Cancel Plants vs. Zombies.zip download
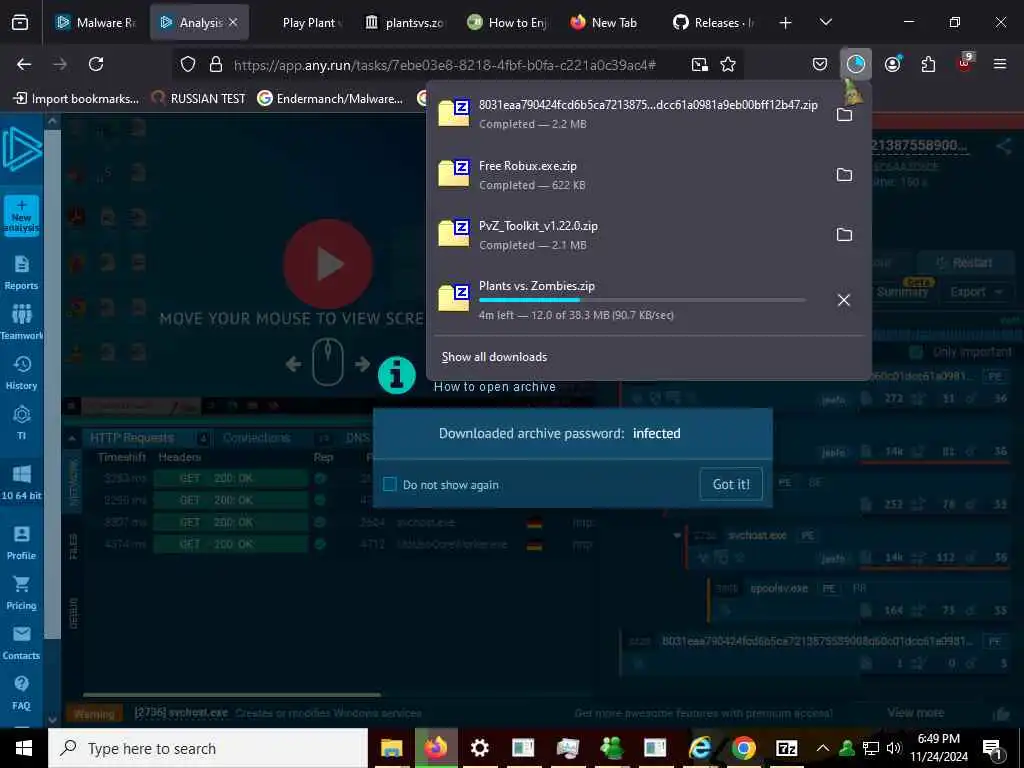The height and width of the screenshot is (768, 1024). [844, 300]
